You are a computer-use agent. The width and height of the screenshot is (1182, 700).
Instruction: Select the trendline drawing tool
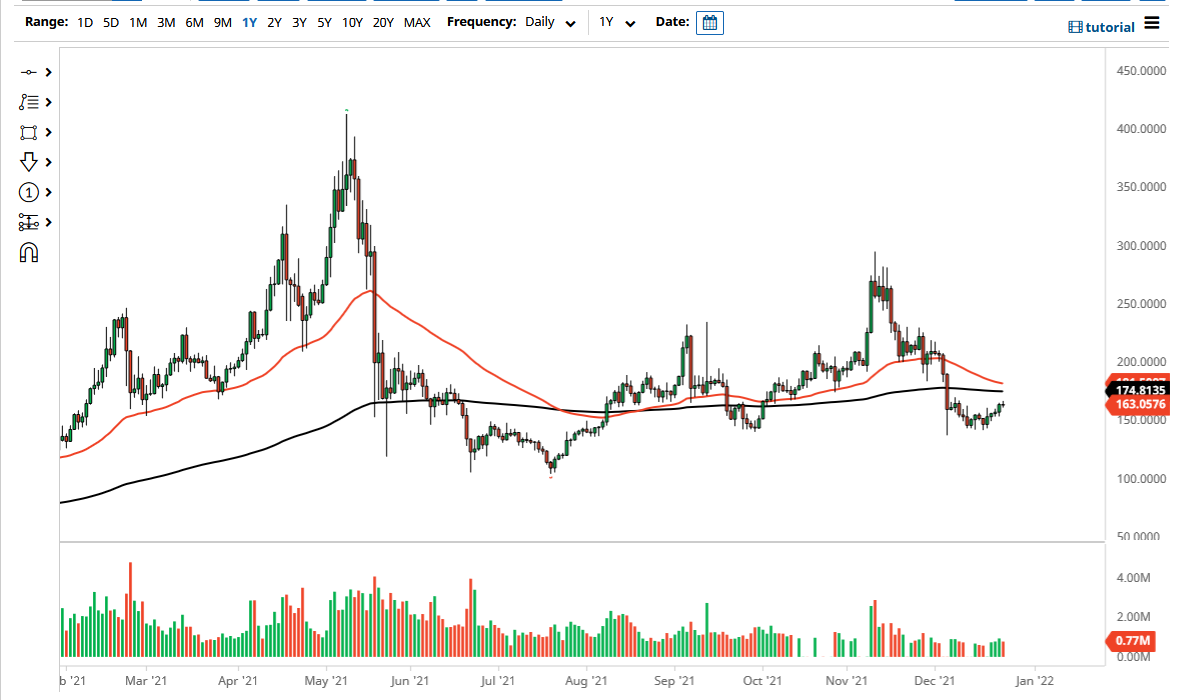pos(27,72)
